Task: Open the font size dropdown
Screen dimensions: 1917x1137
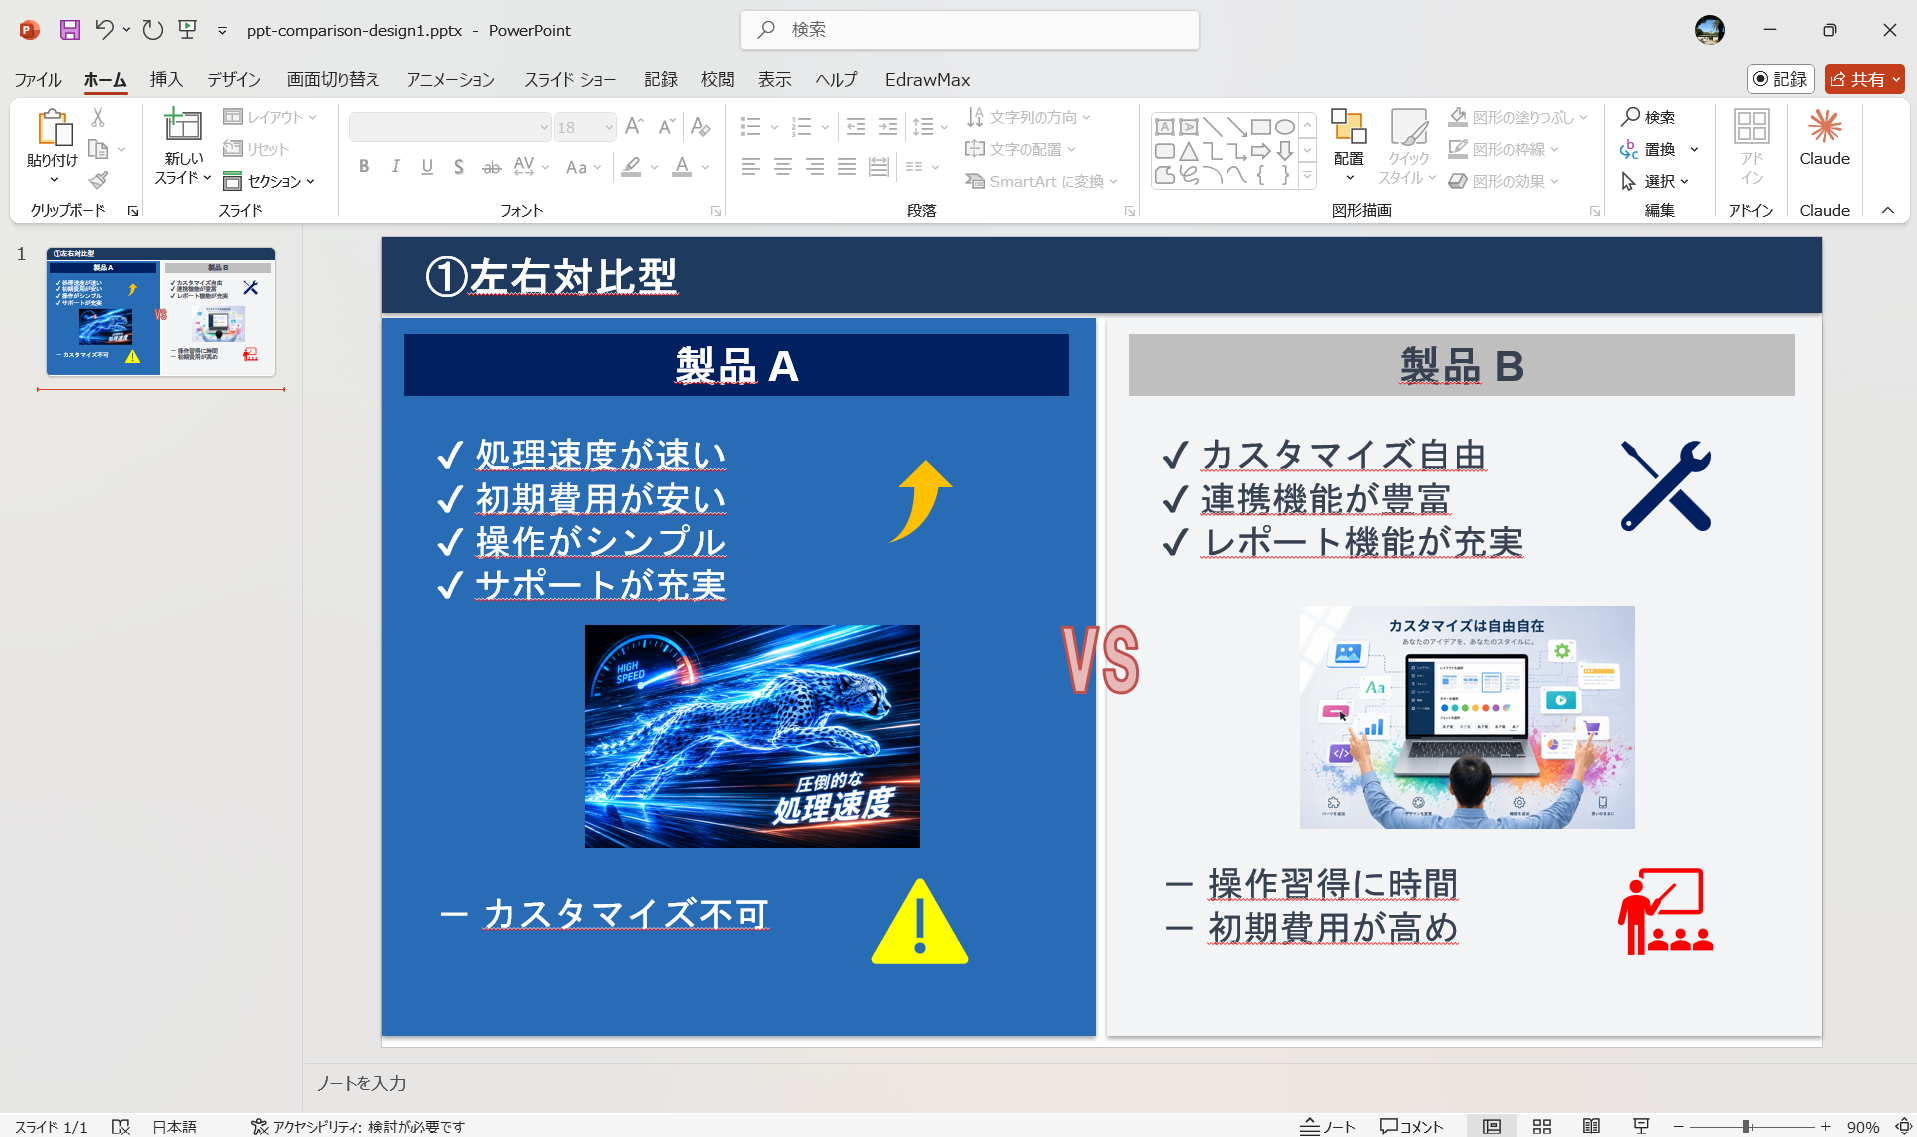Action: 608,127
